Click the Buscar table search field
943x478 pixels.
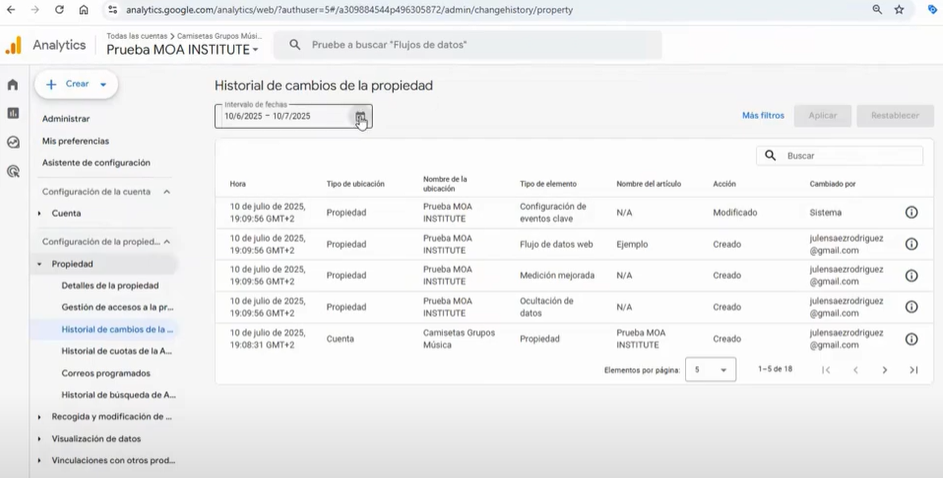pos(840,156)
